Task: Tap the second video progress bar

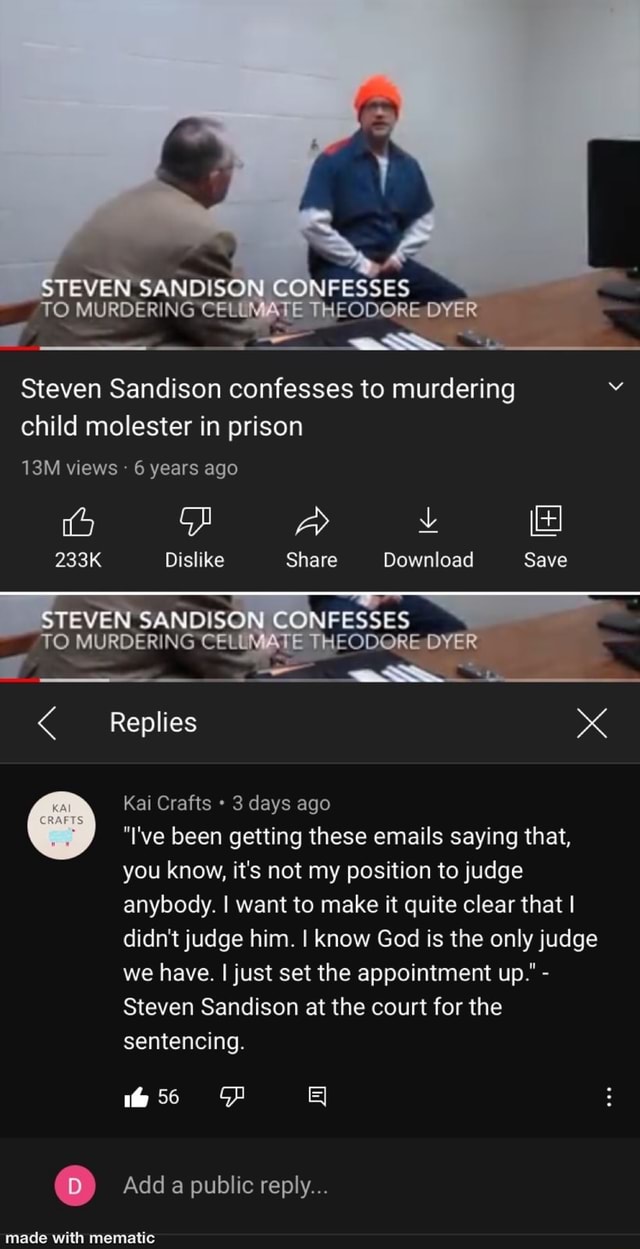Action: (x=320, y=679)
